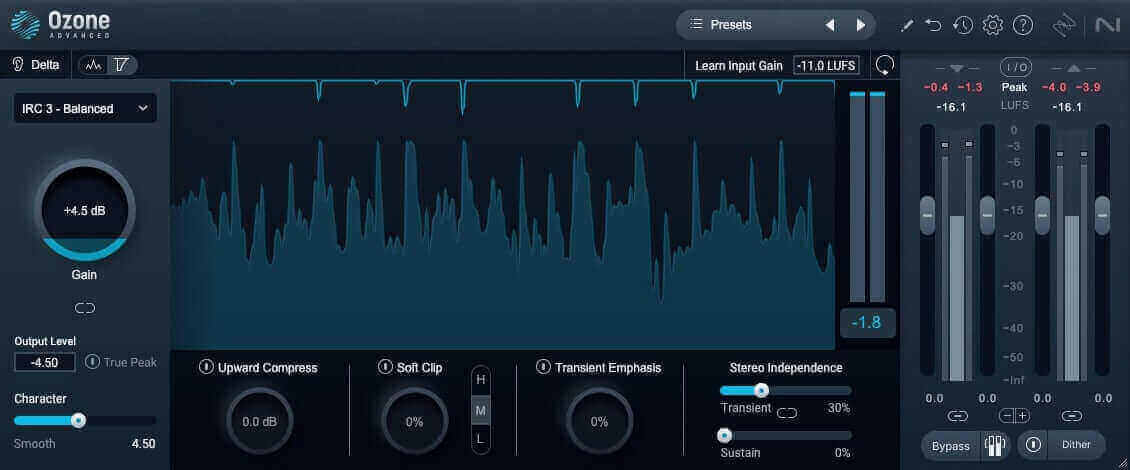Toggle Delta listen mode

pyautogui.click(x=36, y=65)
